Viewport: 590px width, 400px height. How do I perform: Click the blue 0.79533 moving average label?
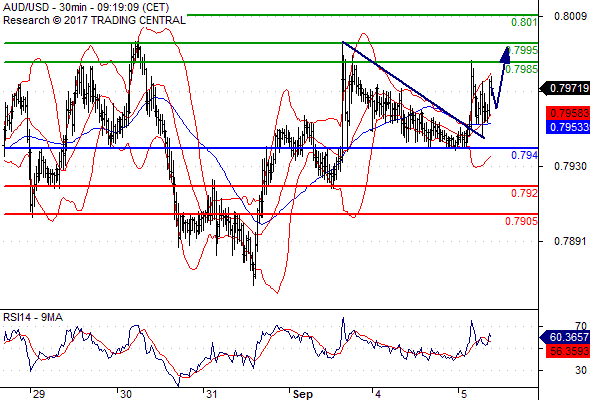568,127
